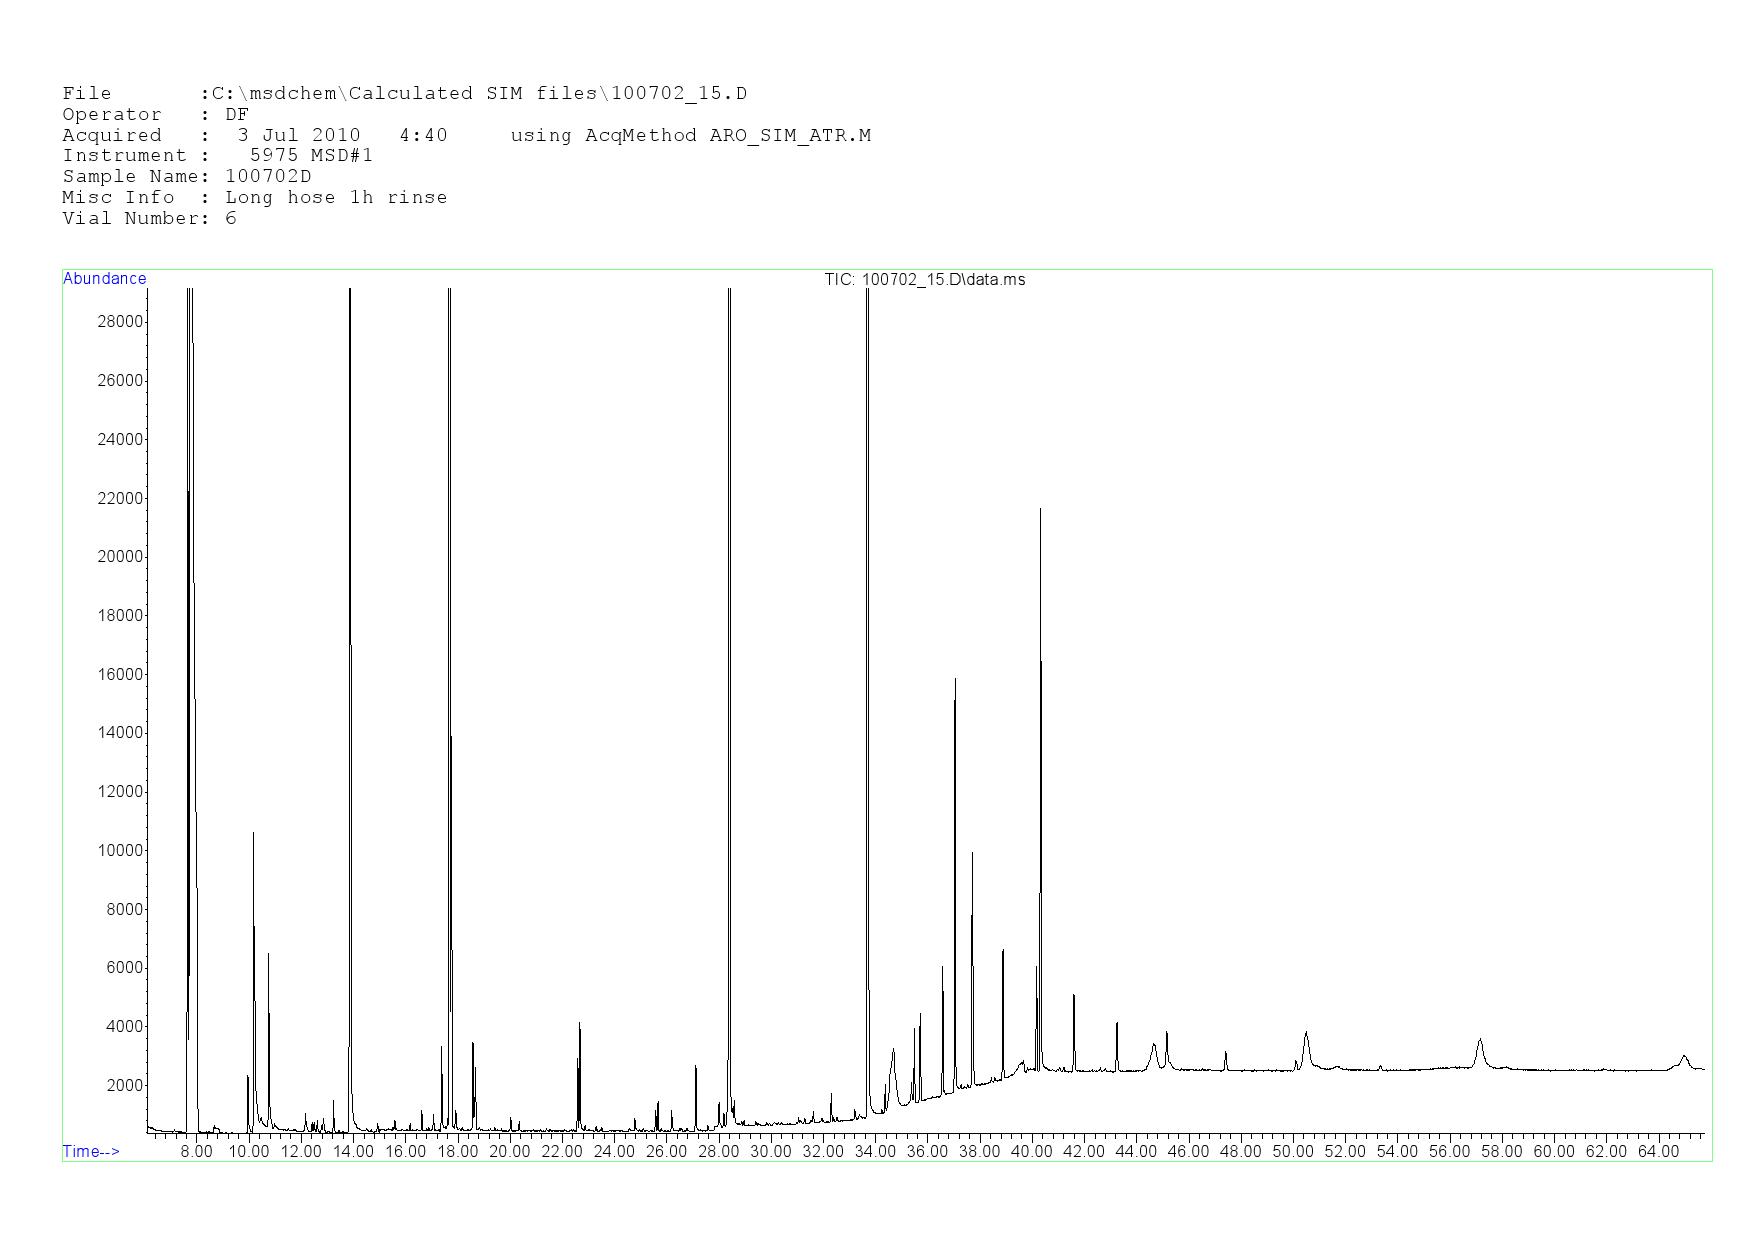Click Misc Info "Long hose 1h rinse"
1754x1240 pixels.
point(335,198)
